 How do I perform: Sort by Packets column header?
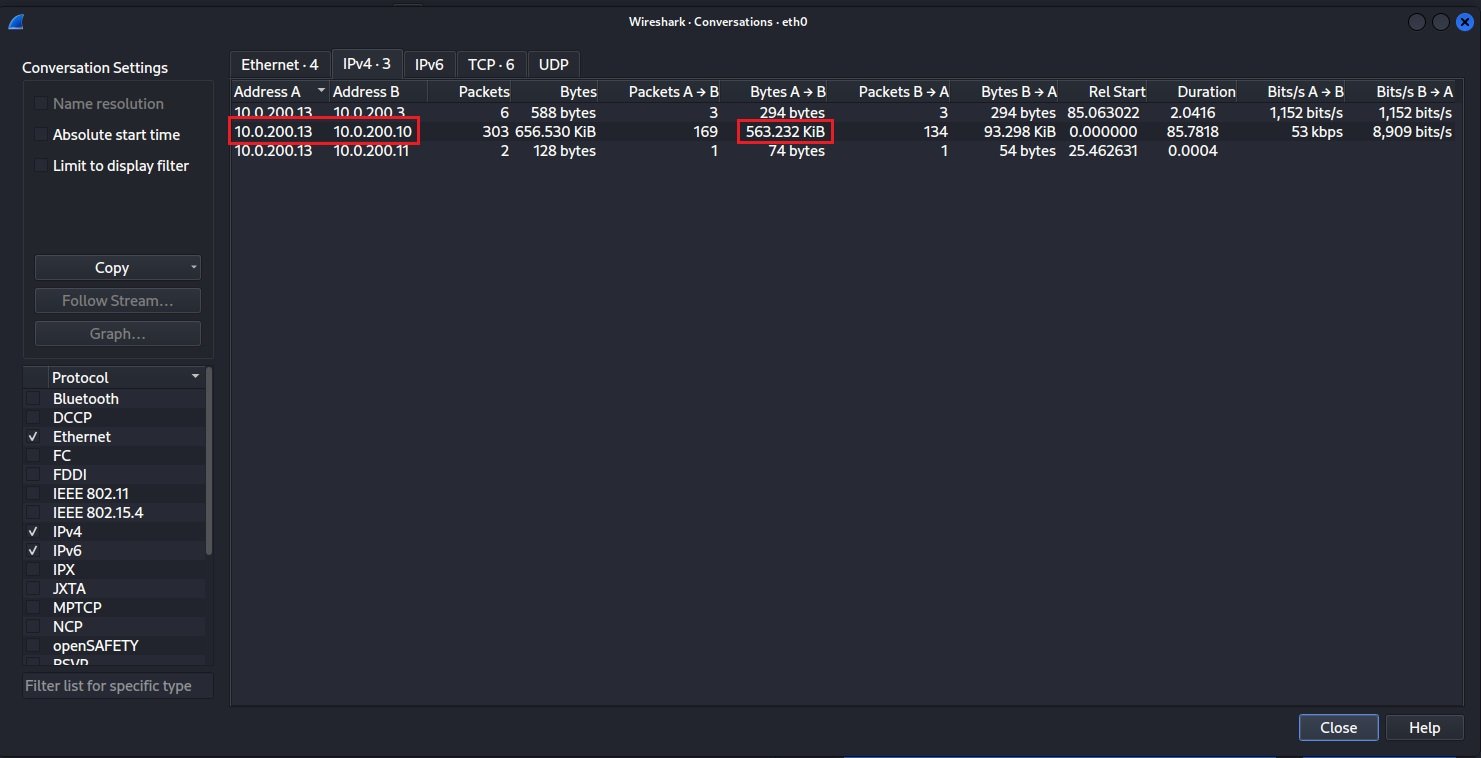coord(470,91)
